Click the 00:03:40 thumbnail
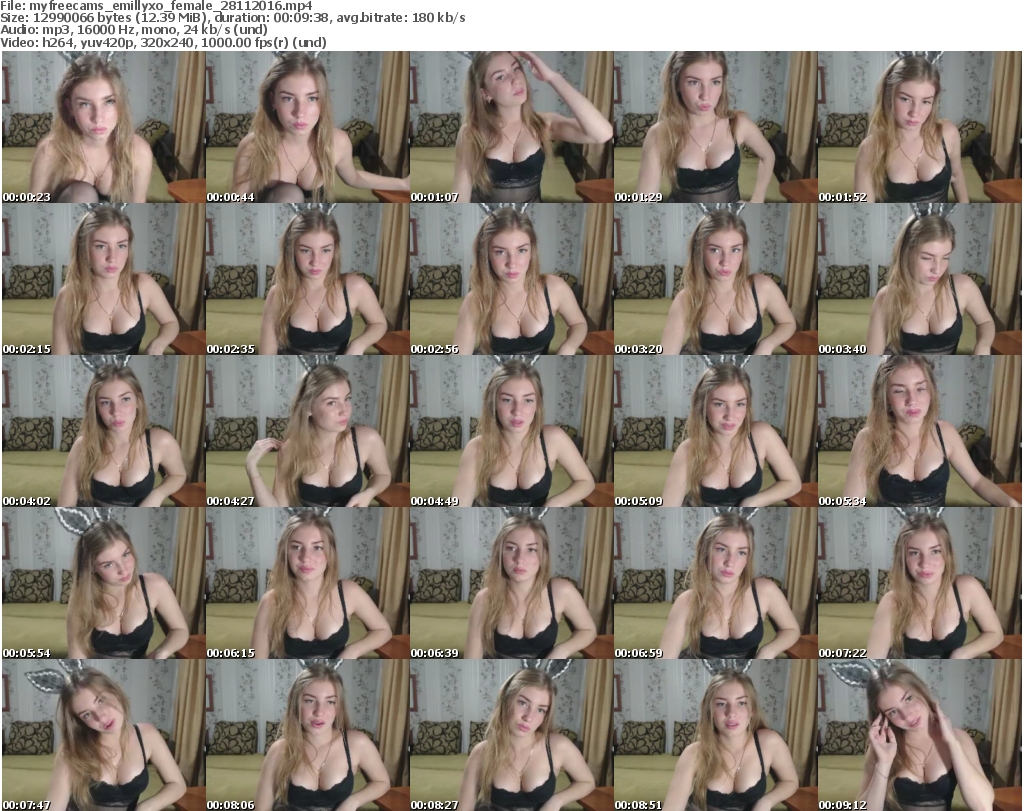This screenshot has width=1024, height=811. (920, 279)
